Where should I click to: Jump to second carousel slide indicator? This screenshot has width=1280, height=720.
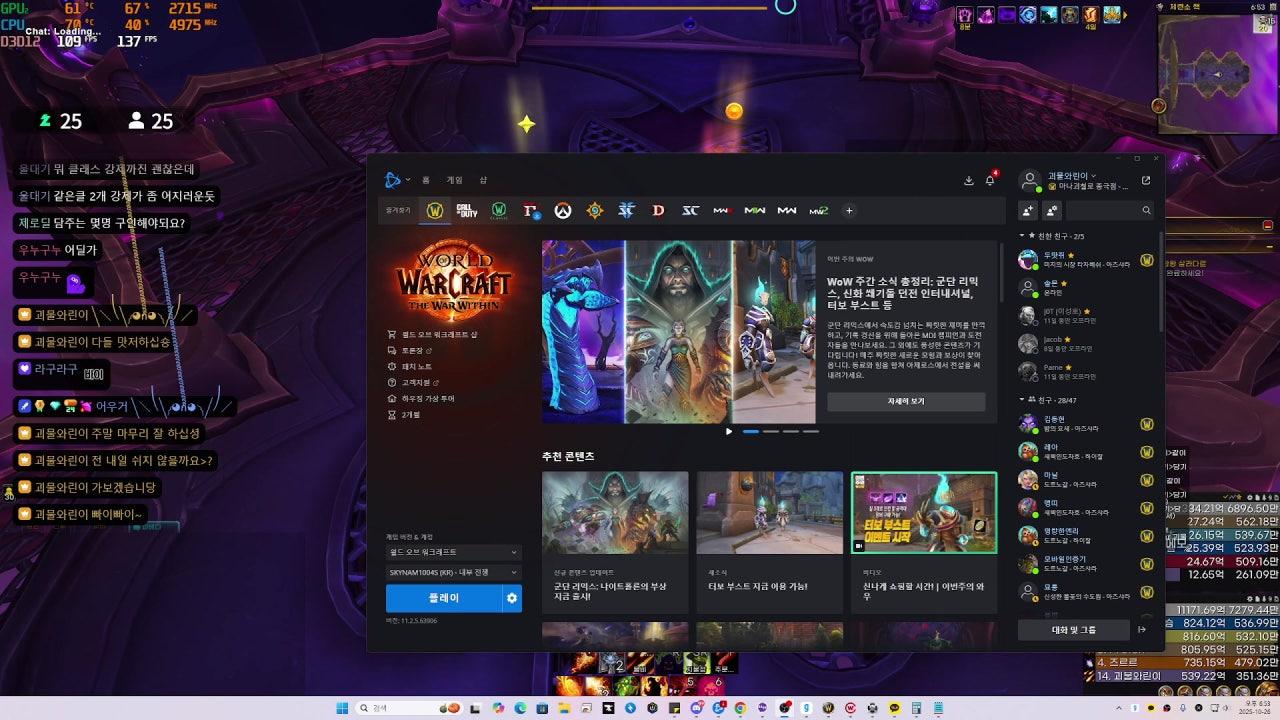(770, 431)
